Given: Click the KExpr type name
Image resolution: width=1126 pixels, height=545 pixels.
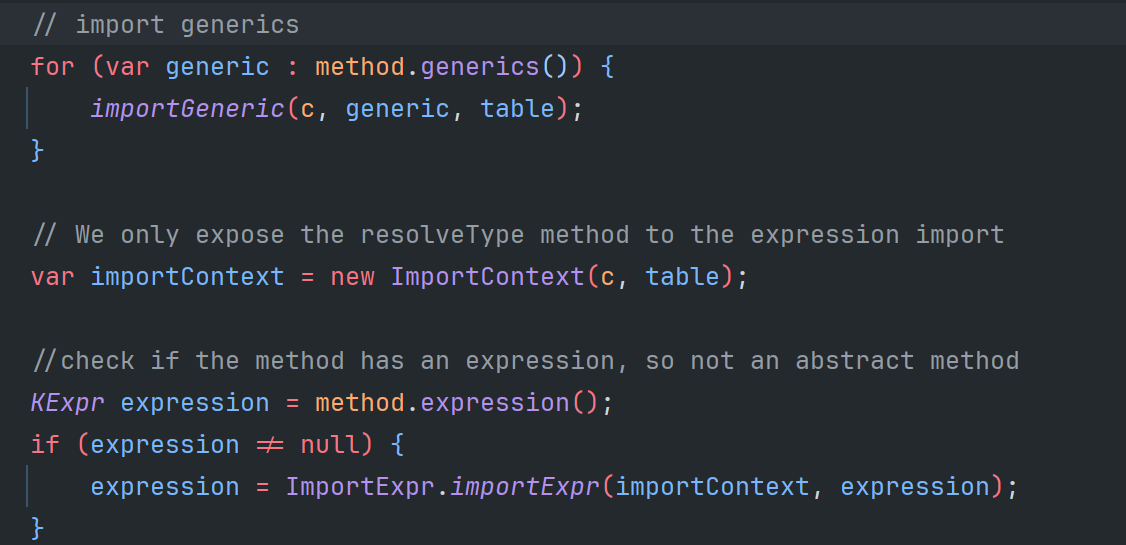Looking at the screenshot, I should coord(67,403).
